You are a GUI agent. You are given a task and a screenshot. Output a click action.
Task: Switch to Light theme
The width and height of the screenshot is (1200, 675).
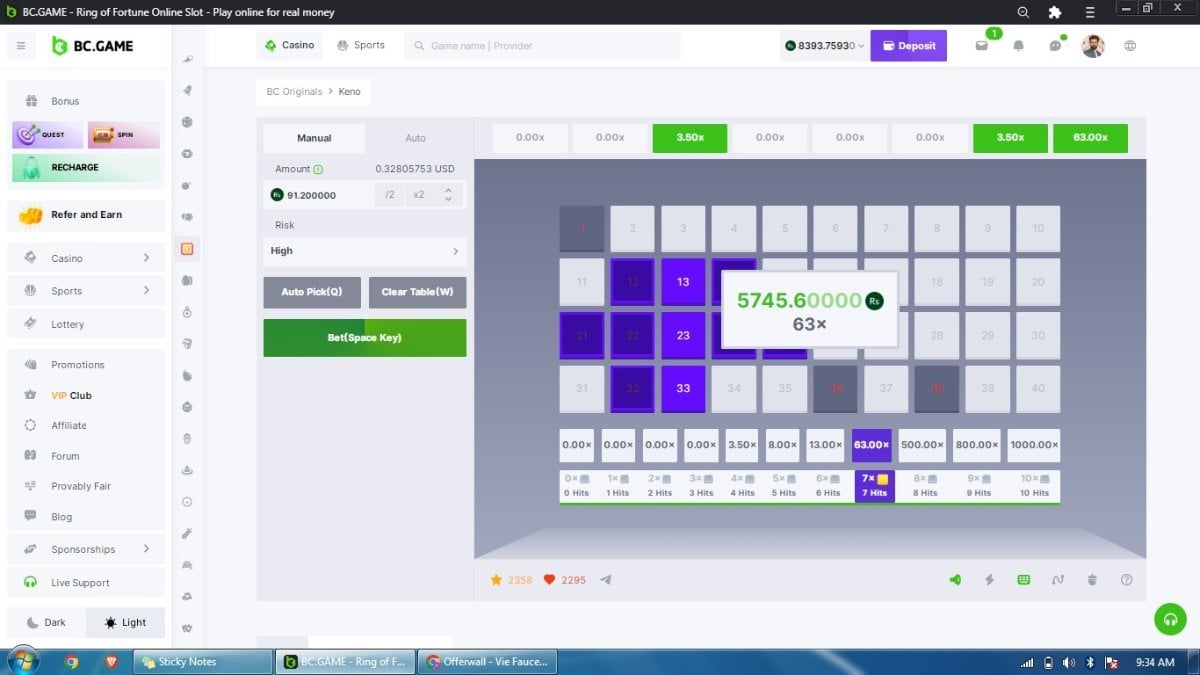click(x=125, y=622)
